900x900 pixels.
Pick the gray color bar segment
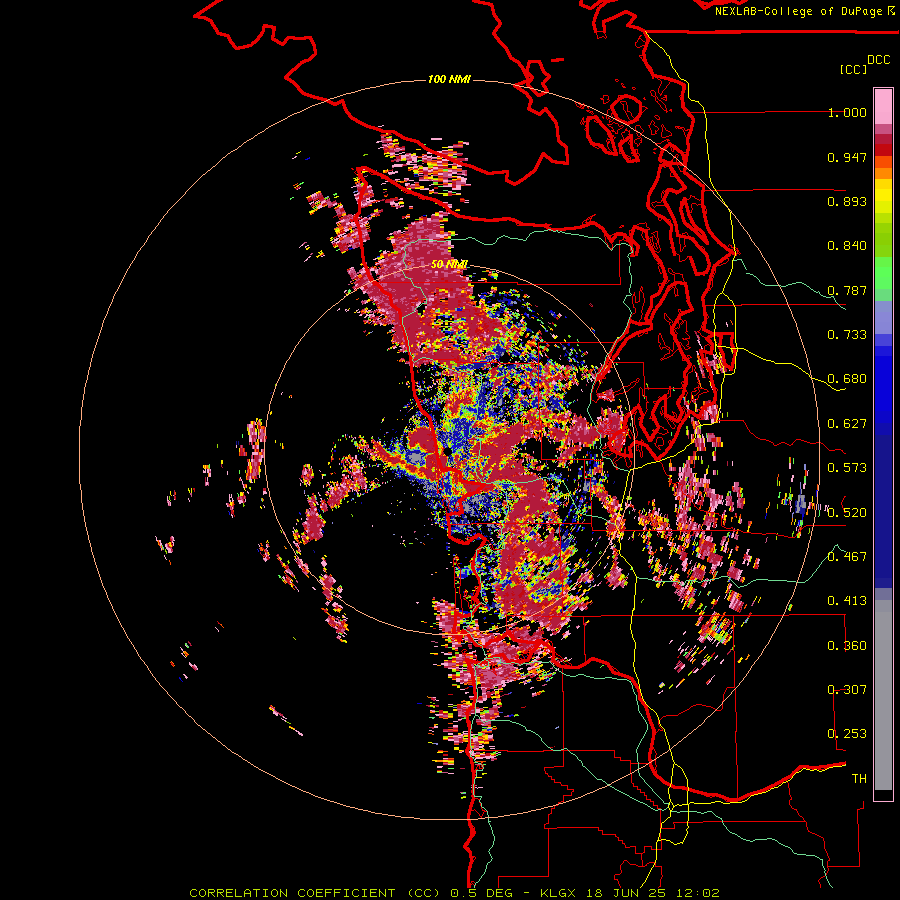pos(883,695)
